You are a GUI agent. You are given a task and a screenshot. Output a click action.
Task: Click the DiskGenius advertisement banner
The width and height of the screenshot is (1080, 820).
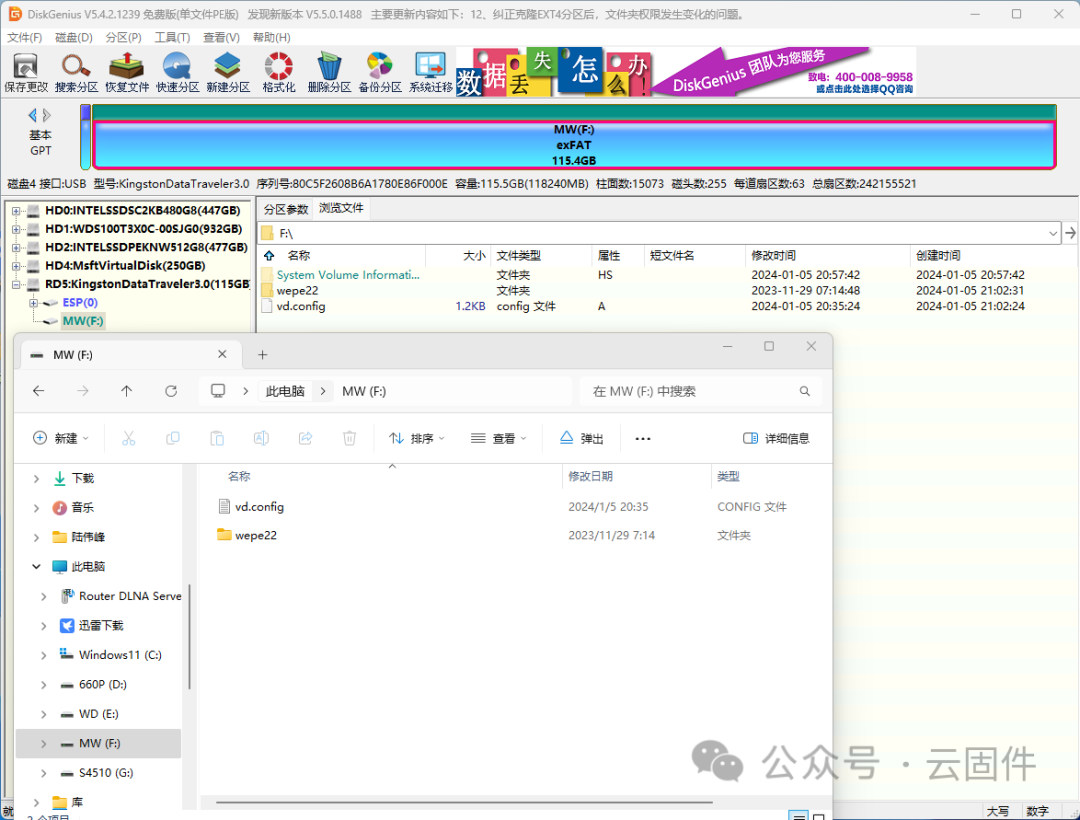(686, 72)
